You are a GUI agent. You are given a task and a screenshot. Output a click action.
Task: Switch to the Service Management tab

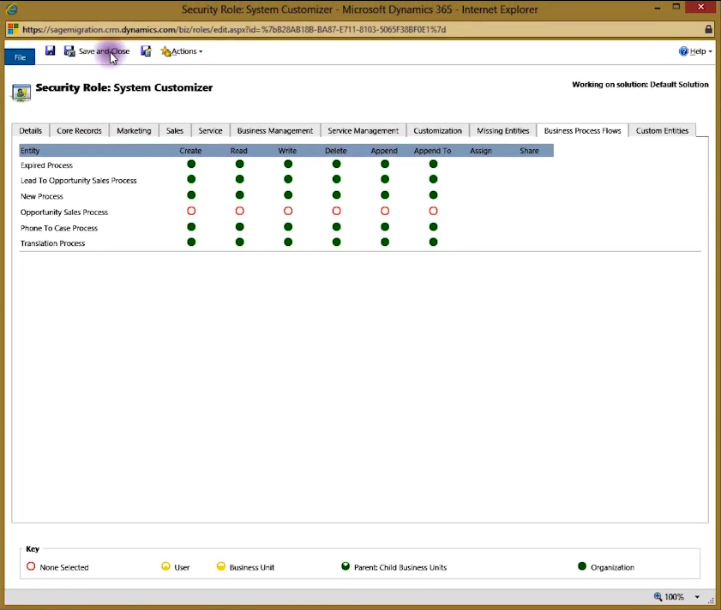click(363, 131)
